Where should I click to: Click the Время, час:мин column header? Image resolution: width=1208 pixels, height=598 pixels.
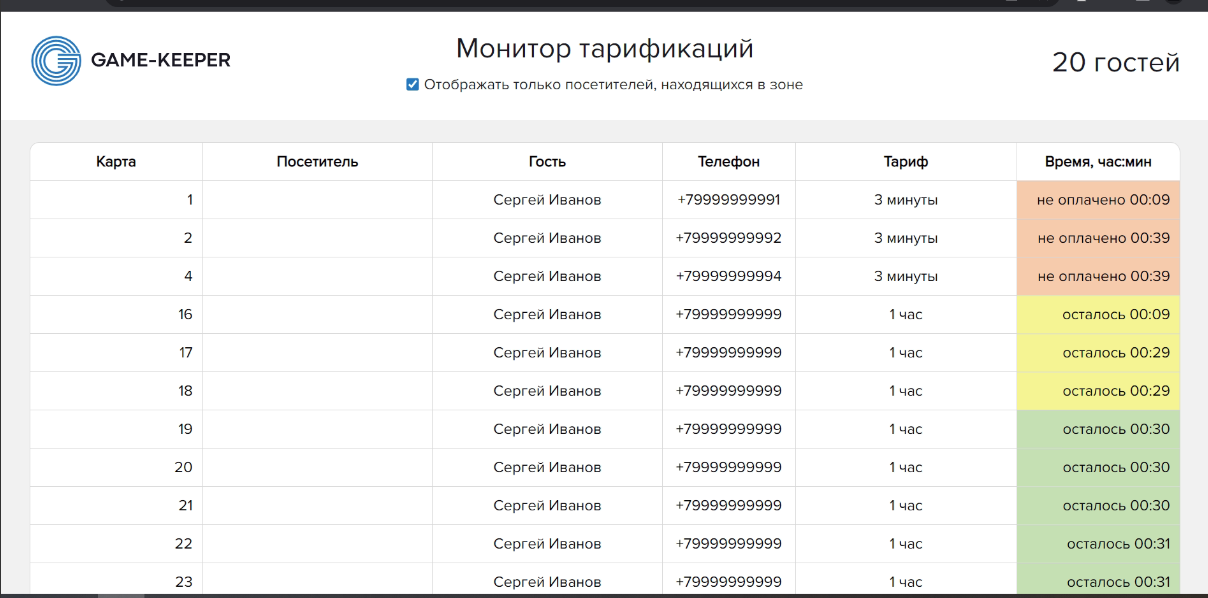click(x=1098, y=162)
